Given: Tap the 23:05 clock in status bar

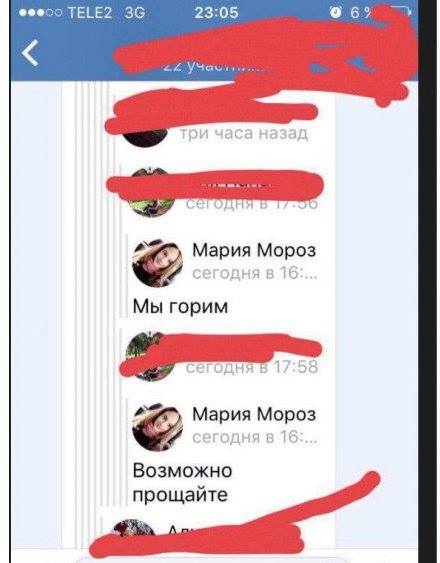Looking at the screenshot, I should point(216,13).
